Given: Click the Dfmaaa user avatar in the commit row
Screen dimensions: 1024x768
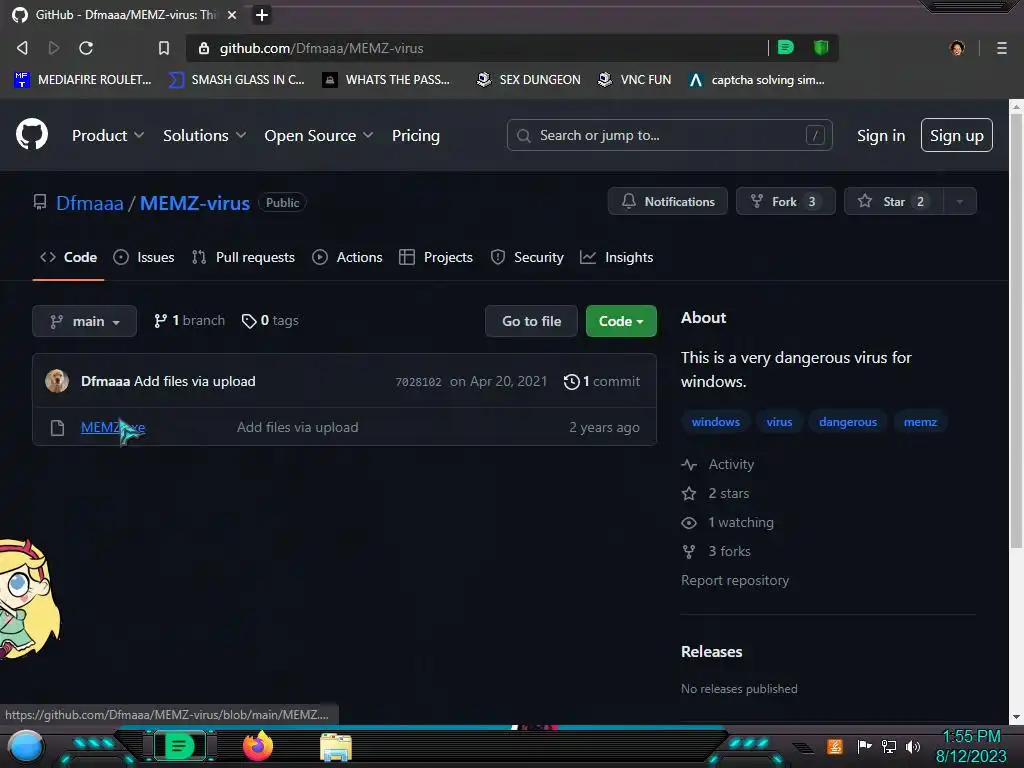Looking at the screenshot, I should [x=57, y=381].
